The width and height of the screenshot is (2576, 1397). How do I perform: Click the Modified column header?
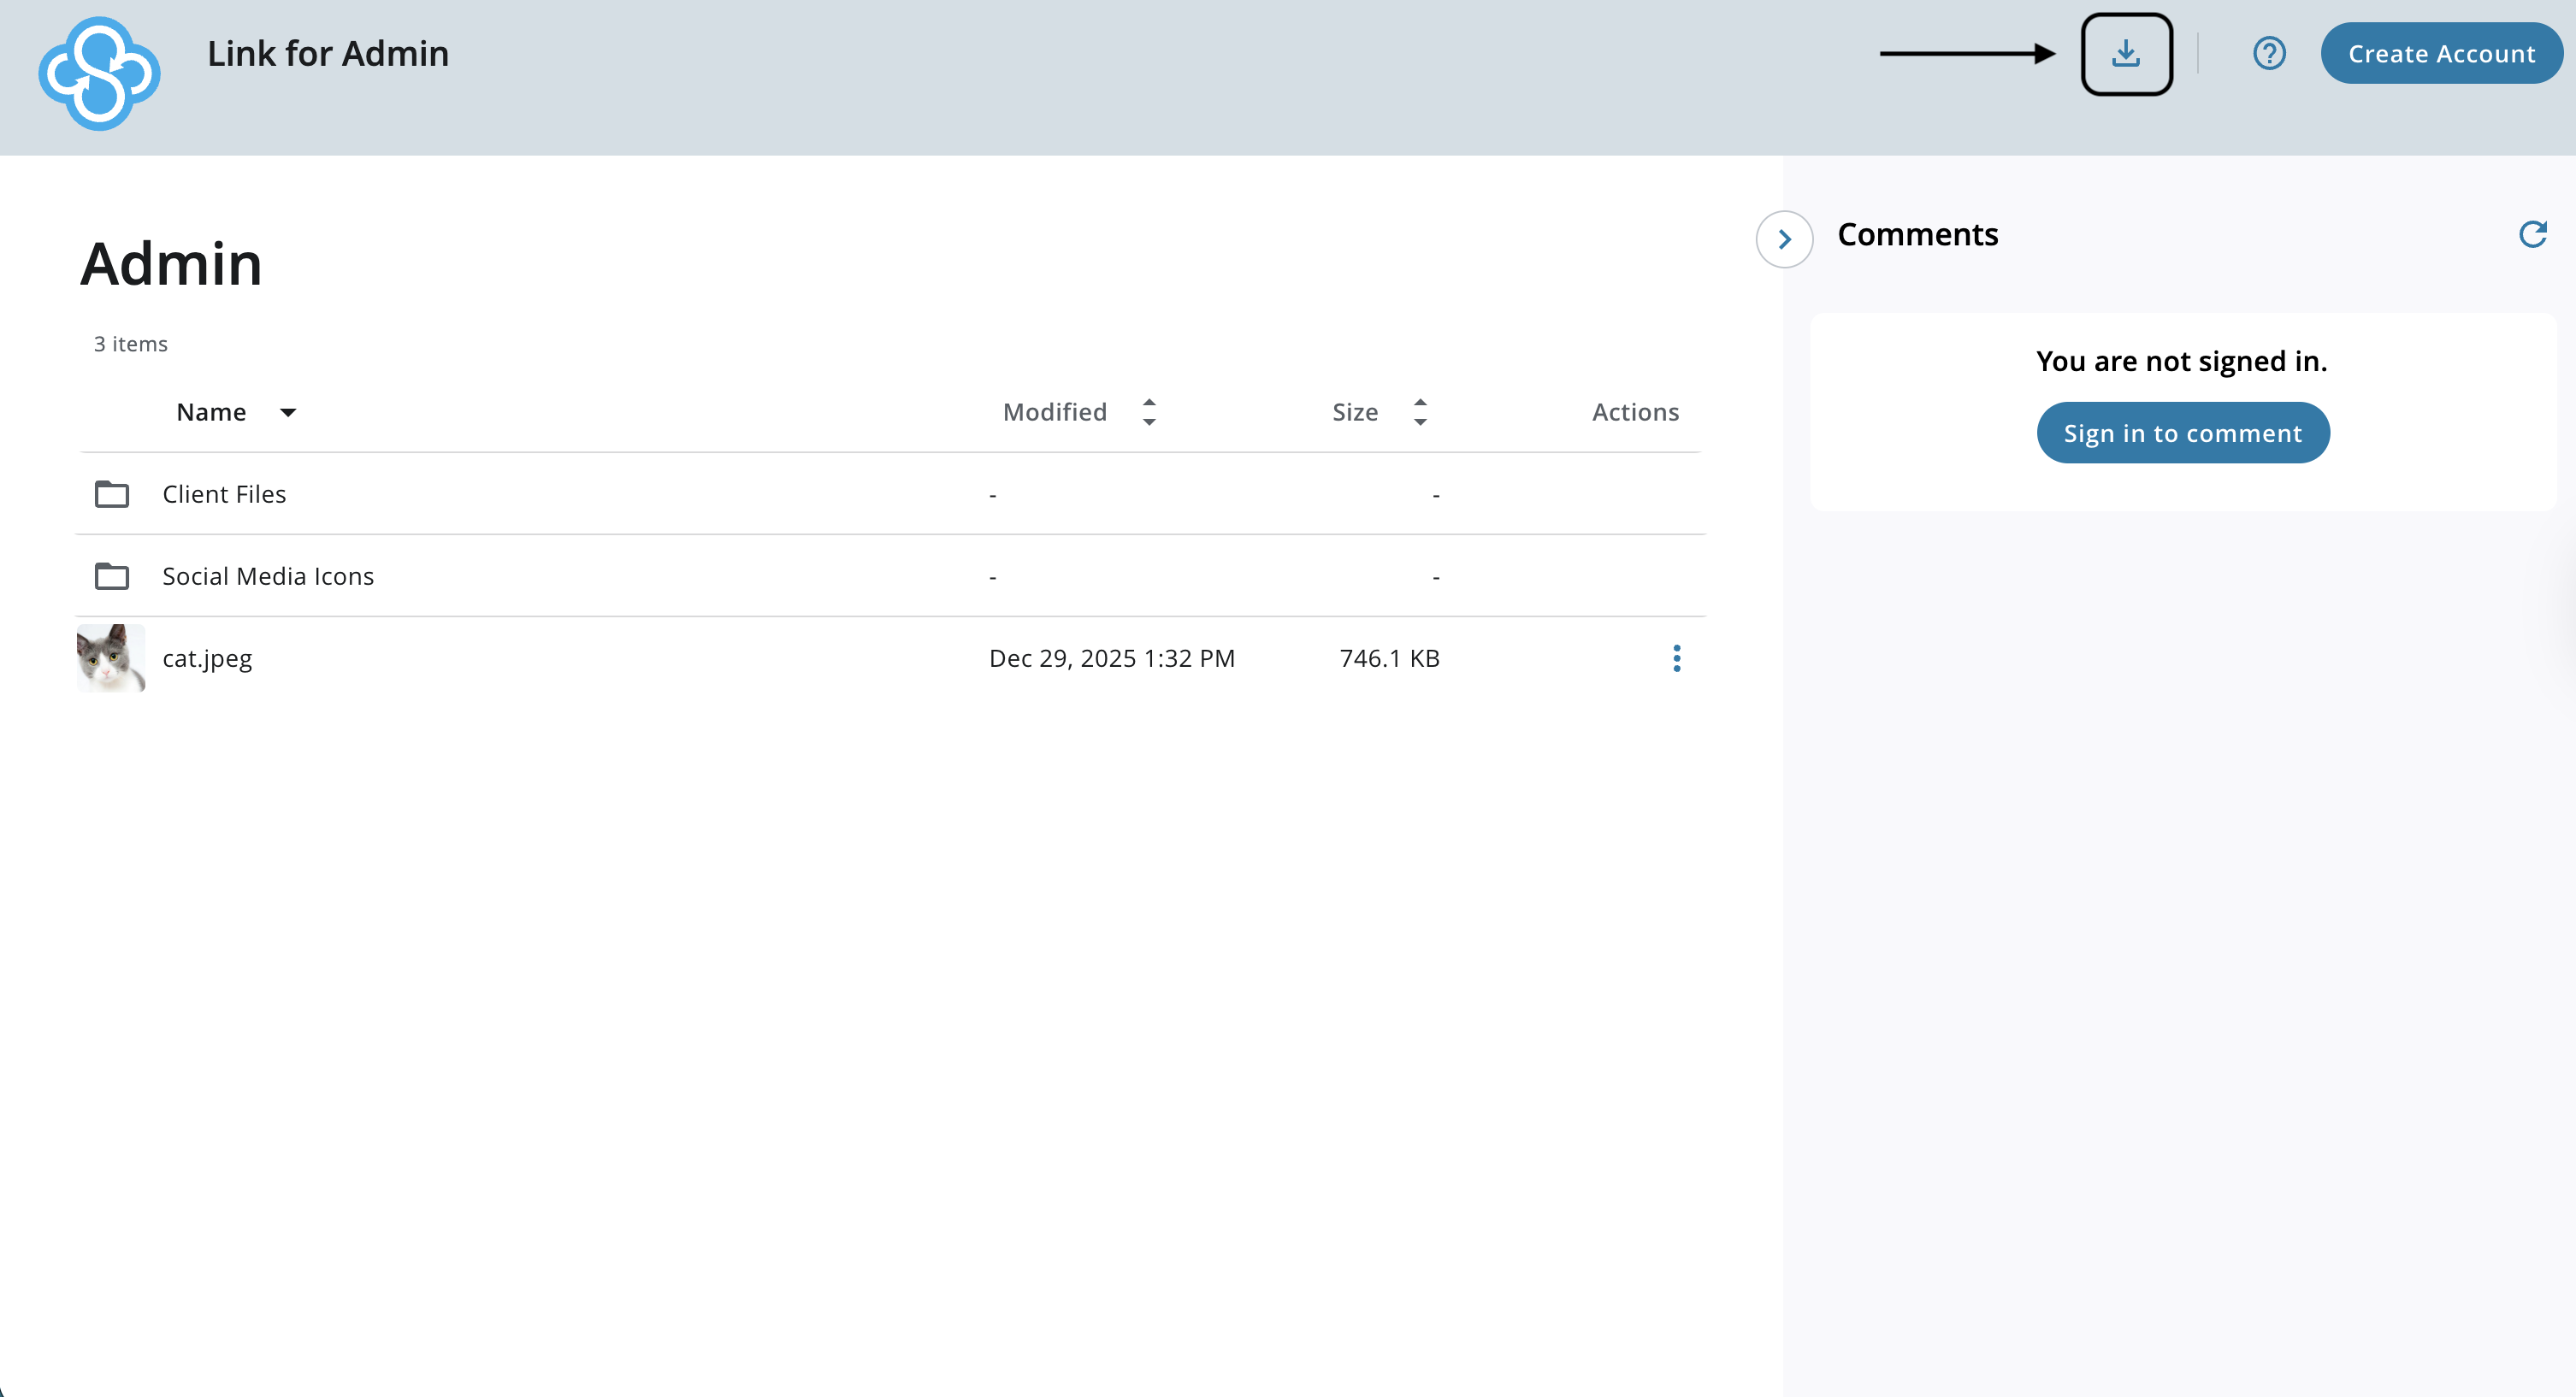(x=1054, y=412)
